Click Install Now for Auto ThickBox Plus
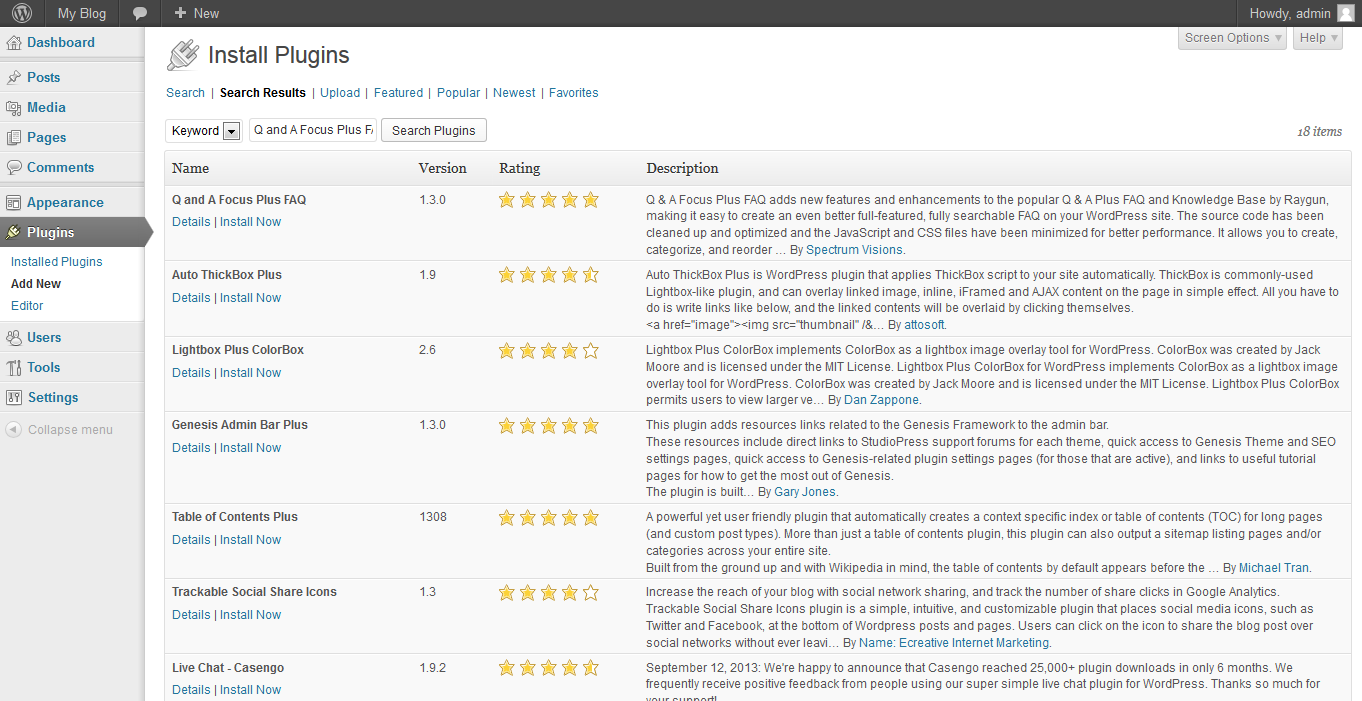Viewport: 1362px width, 701px height. point(250,298)
